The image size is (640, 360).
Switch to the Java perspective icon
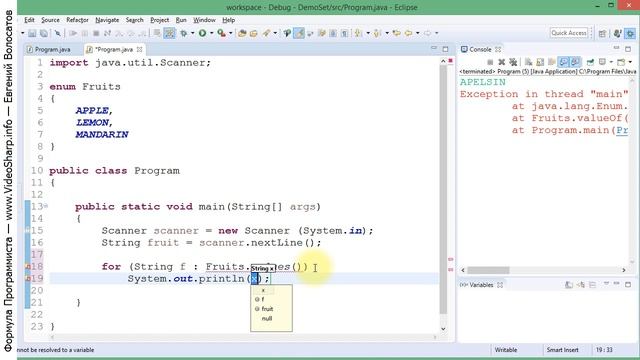(618, 33)
